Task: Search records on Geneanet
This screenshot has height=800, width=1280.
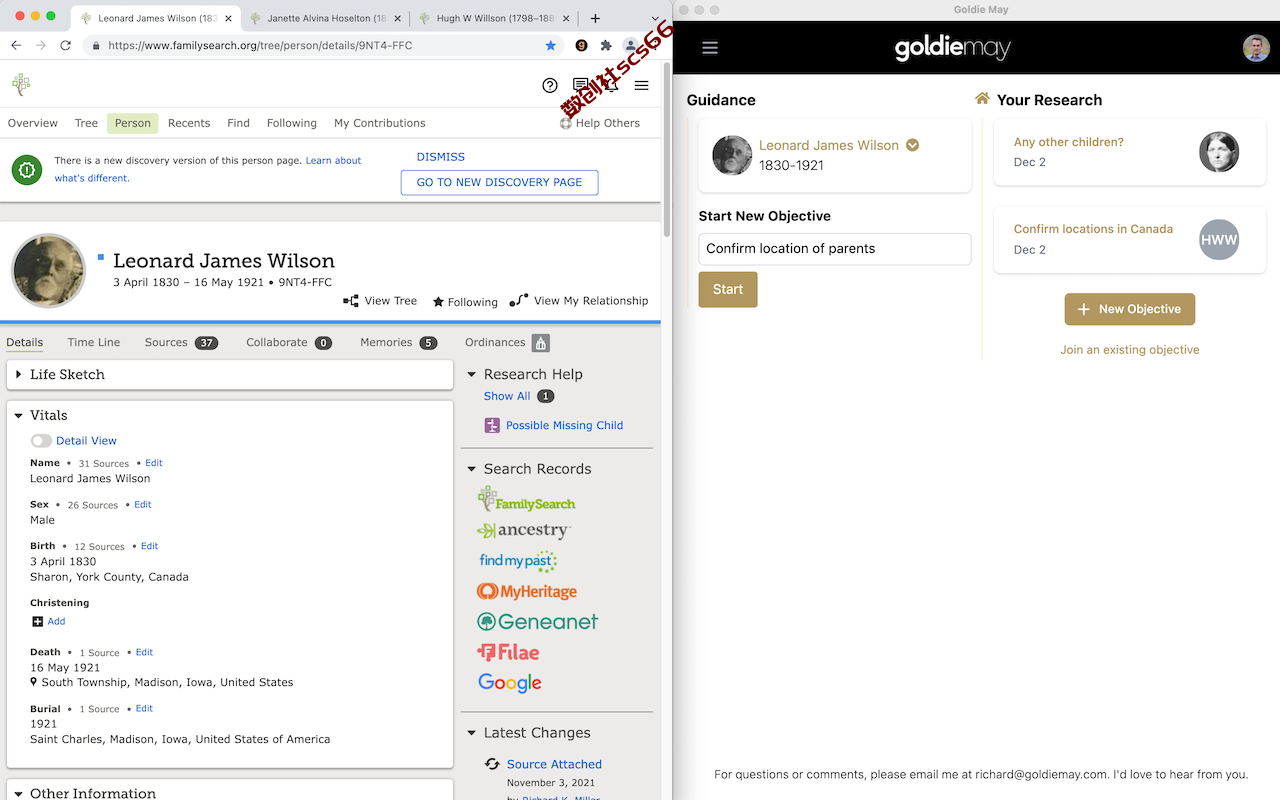Action: [537, 622]
